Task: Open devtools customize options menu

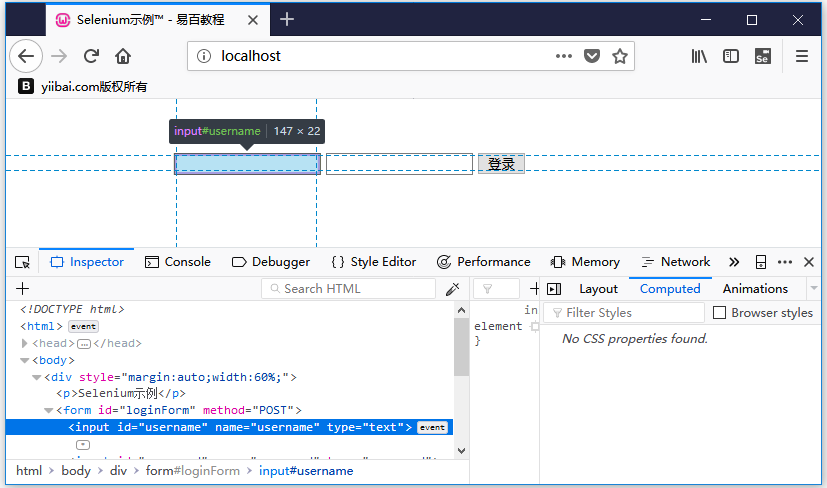Action: point(785,262)
